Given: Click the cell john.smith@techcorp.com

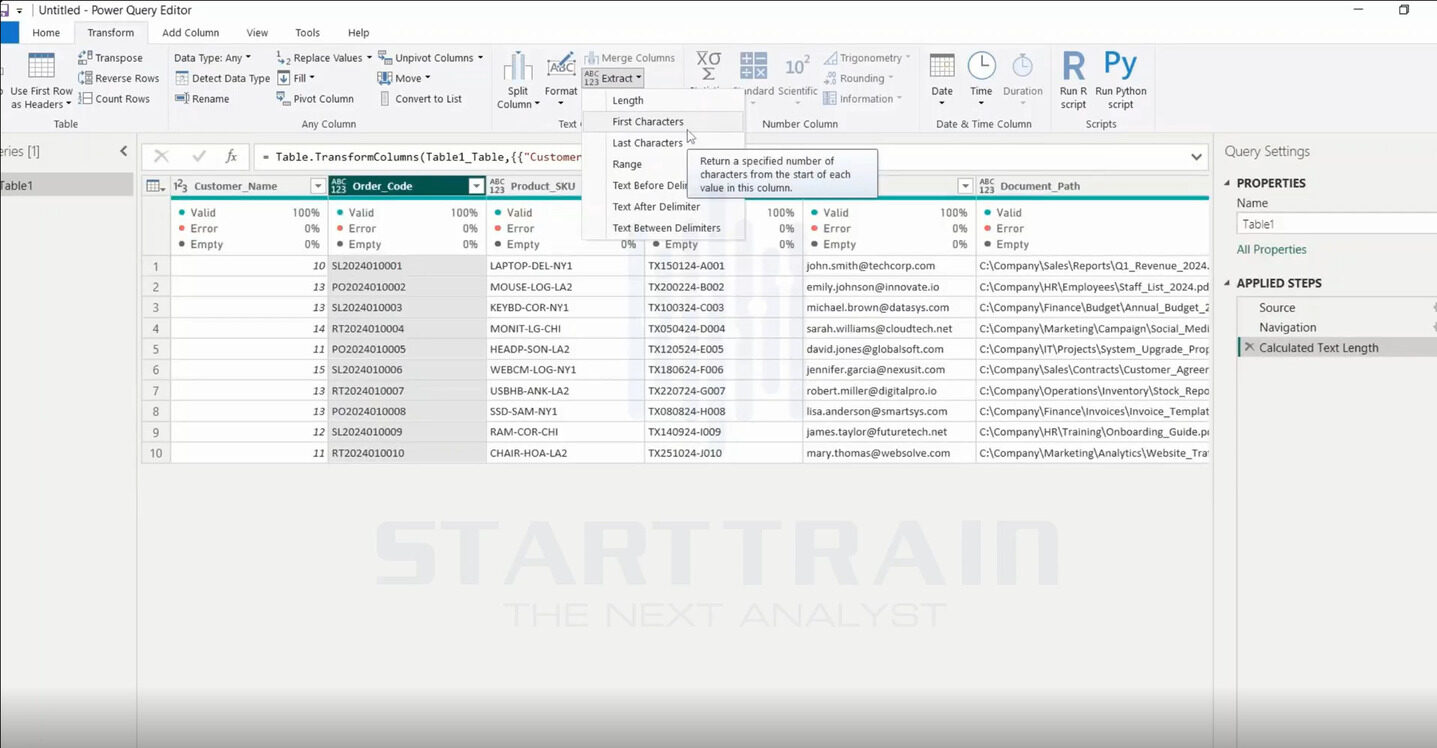Looking at the screenshot, I should point(889,266).
